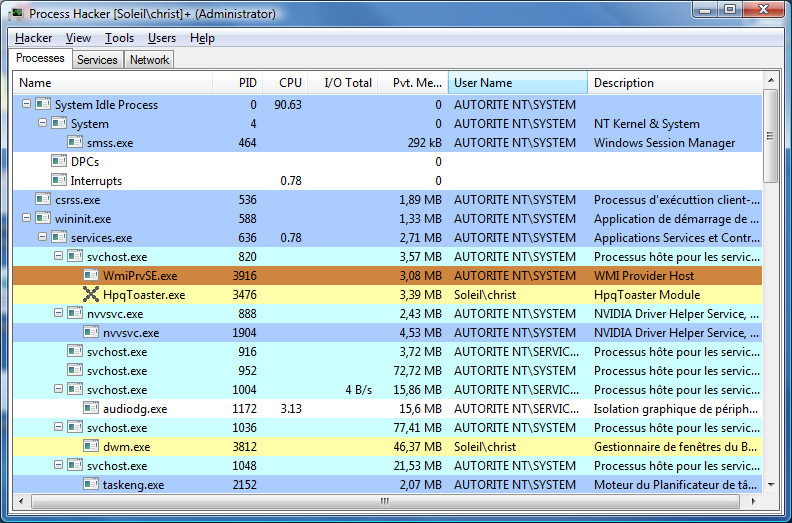The image size is (792, 523).
Task: Collapse the nvvsvc.exe parent node
Action: pos(58,314)
